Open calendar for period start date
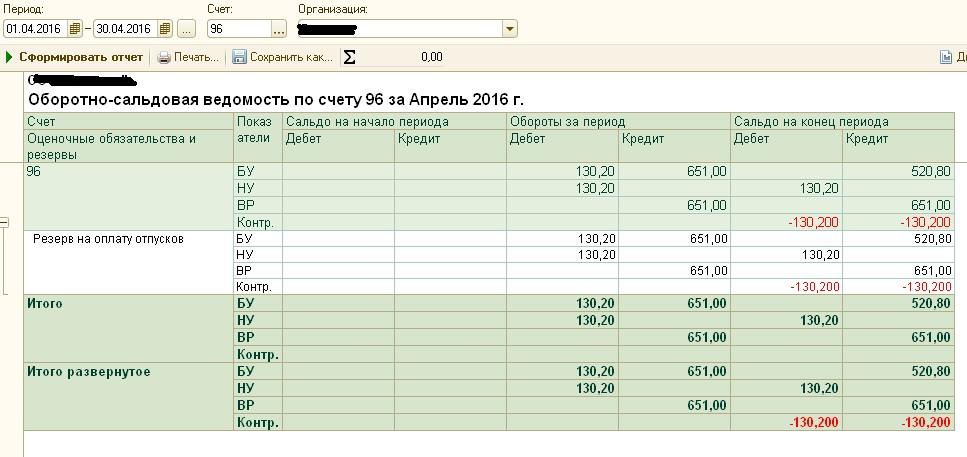This screenshot has width=967, height=457. click(75, 29)
